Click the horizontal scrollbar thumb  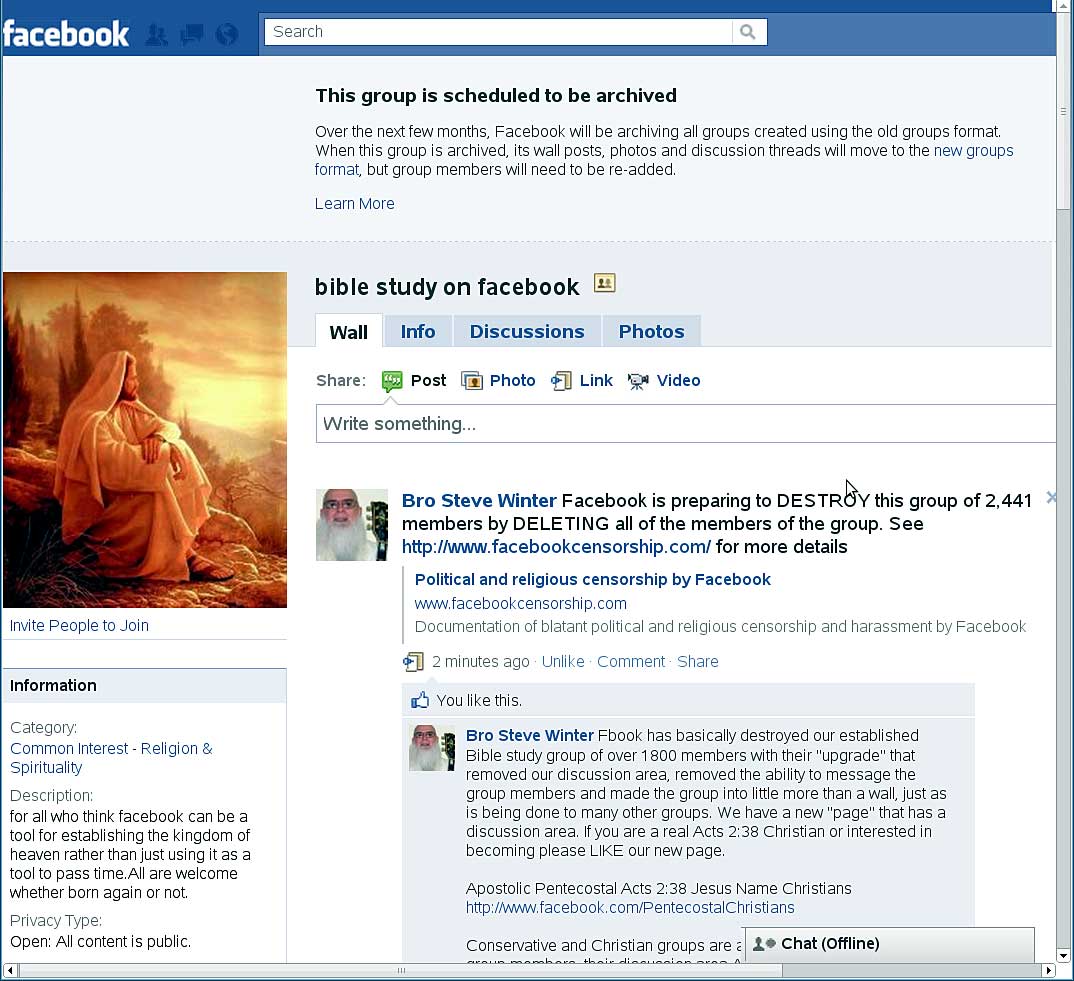tap(401, 971)
